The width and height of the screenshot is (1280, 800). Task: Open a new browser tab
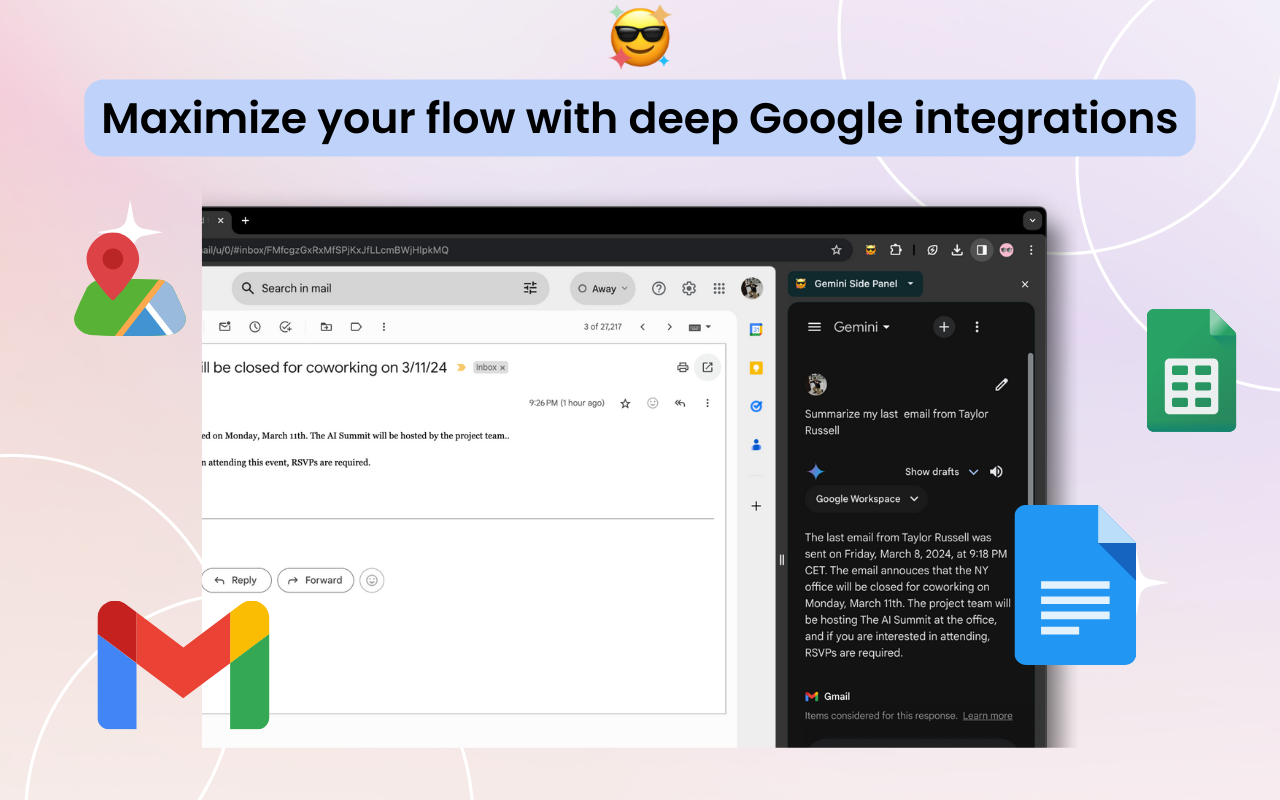coord(245,220)
